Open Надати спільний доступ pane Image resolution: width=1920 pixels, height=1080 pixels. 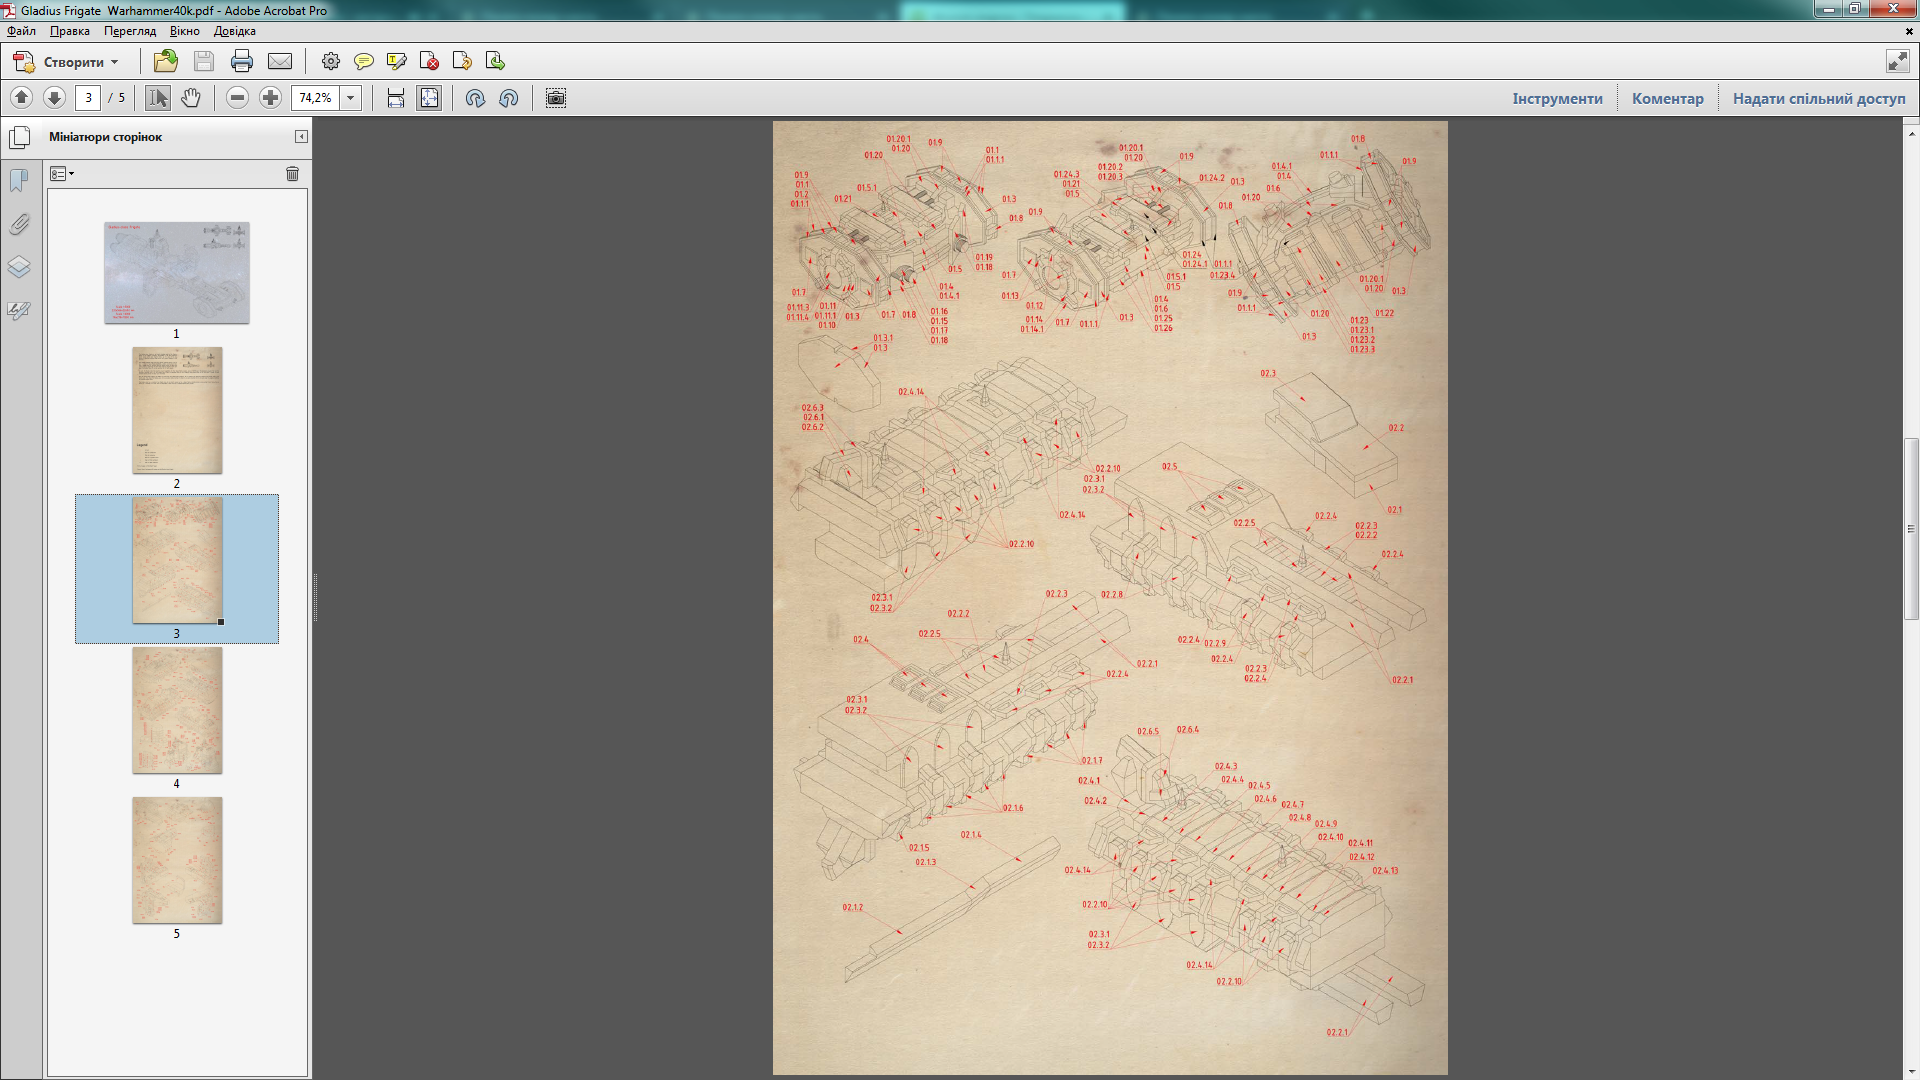[x=1819, y=98]
